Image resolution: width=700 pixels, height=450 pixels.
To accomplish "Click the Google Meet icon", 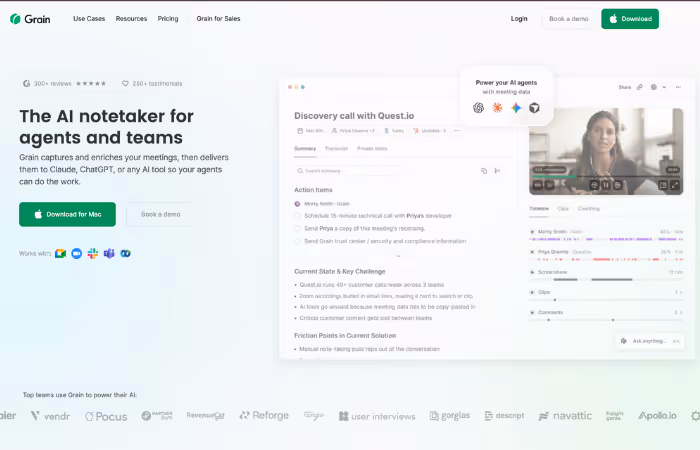I will point(60,254).
